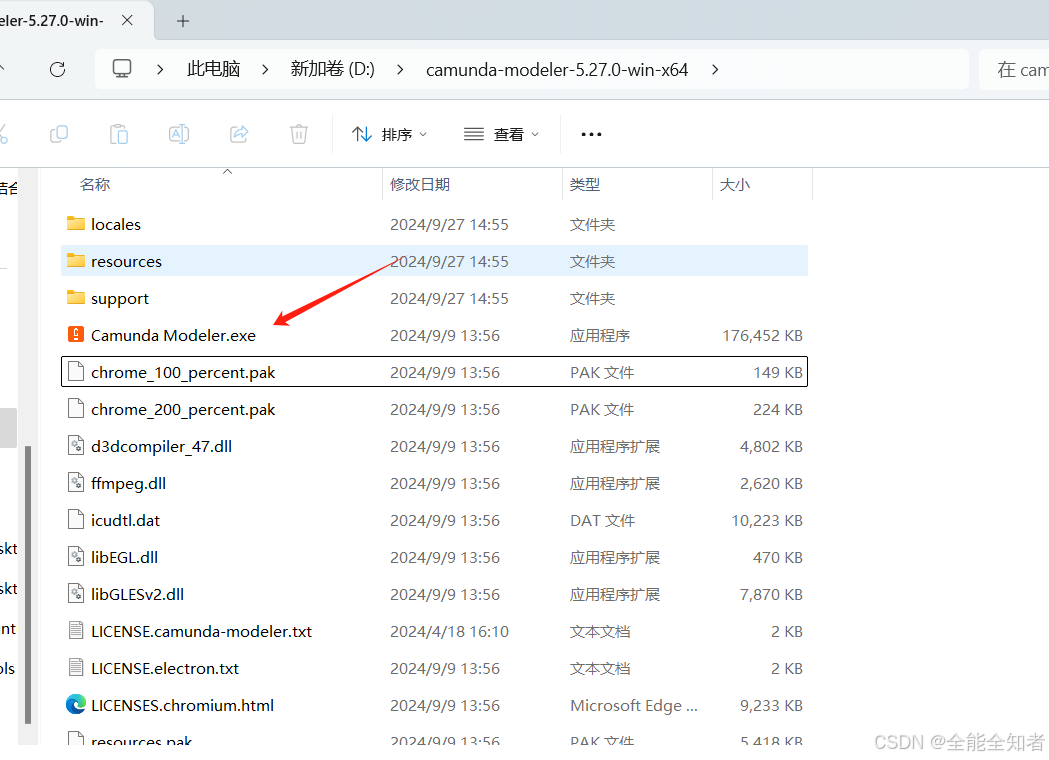Click camunda-modeler-5.27.0-win-x64 breadcrumb

click(x=557, y=70)
